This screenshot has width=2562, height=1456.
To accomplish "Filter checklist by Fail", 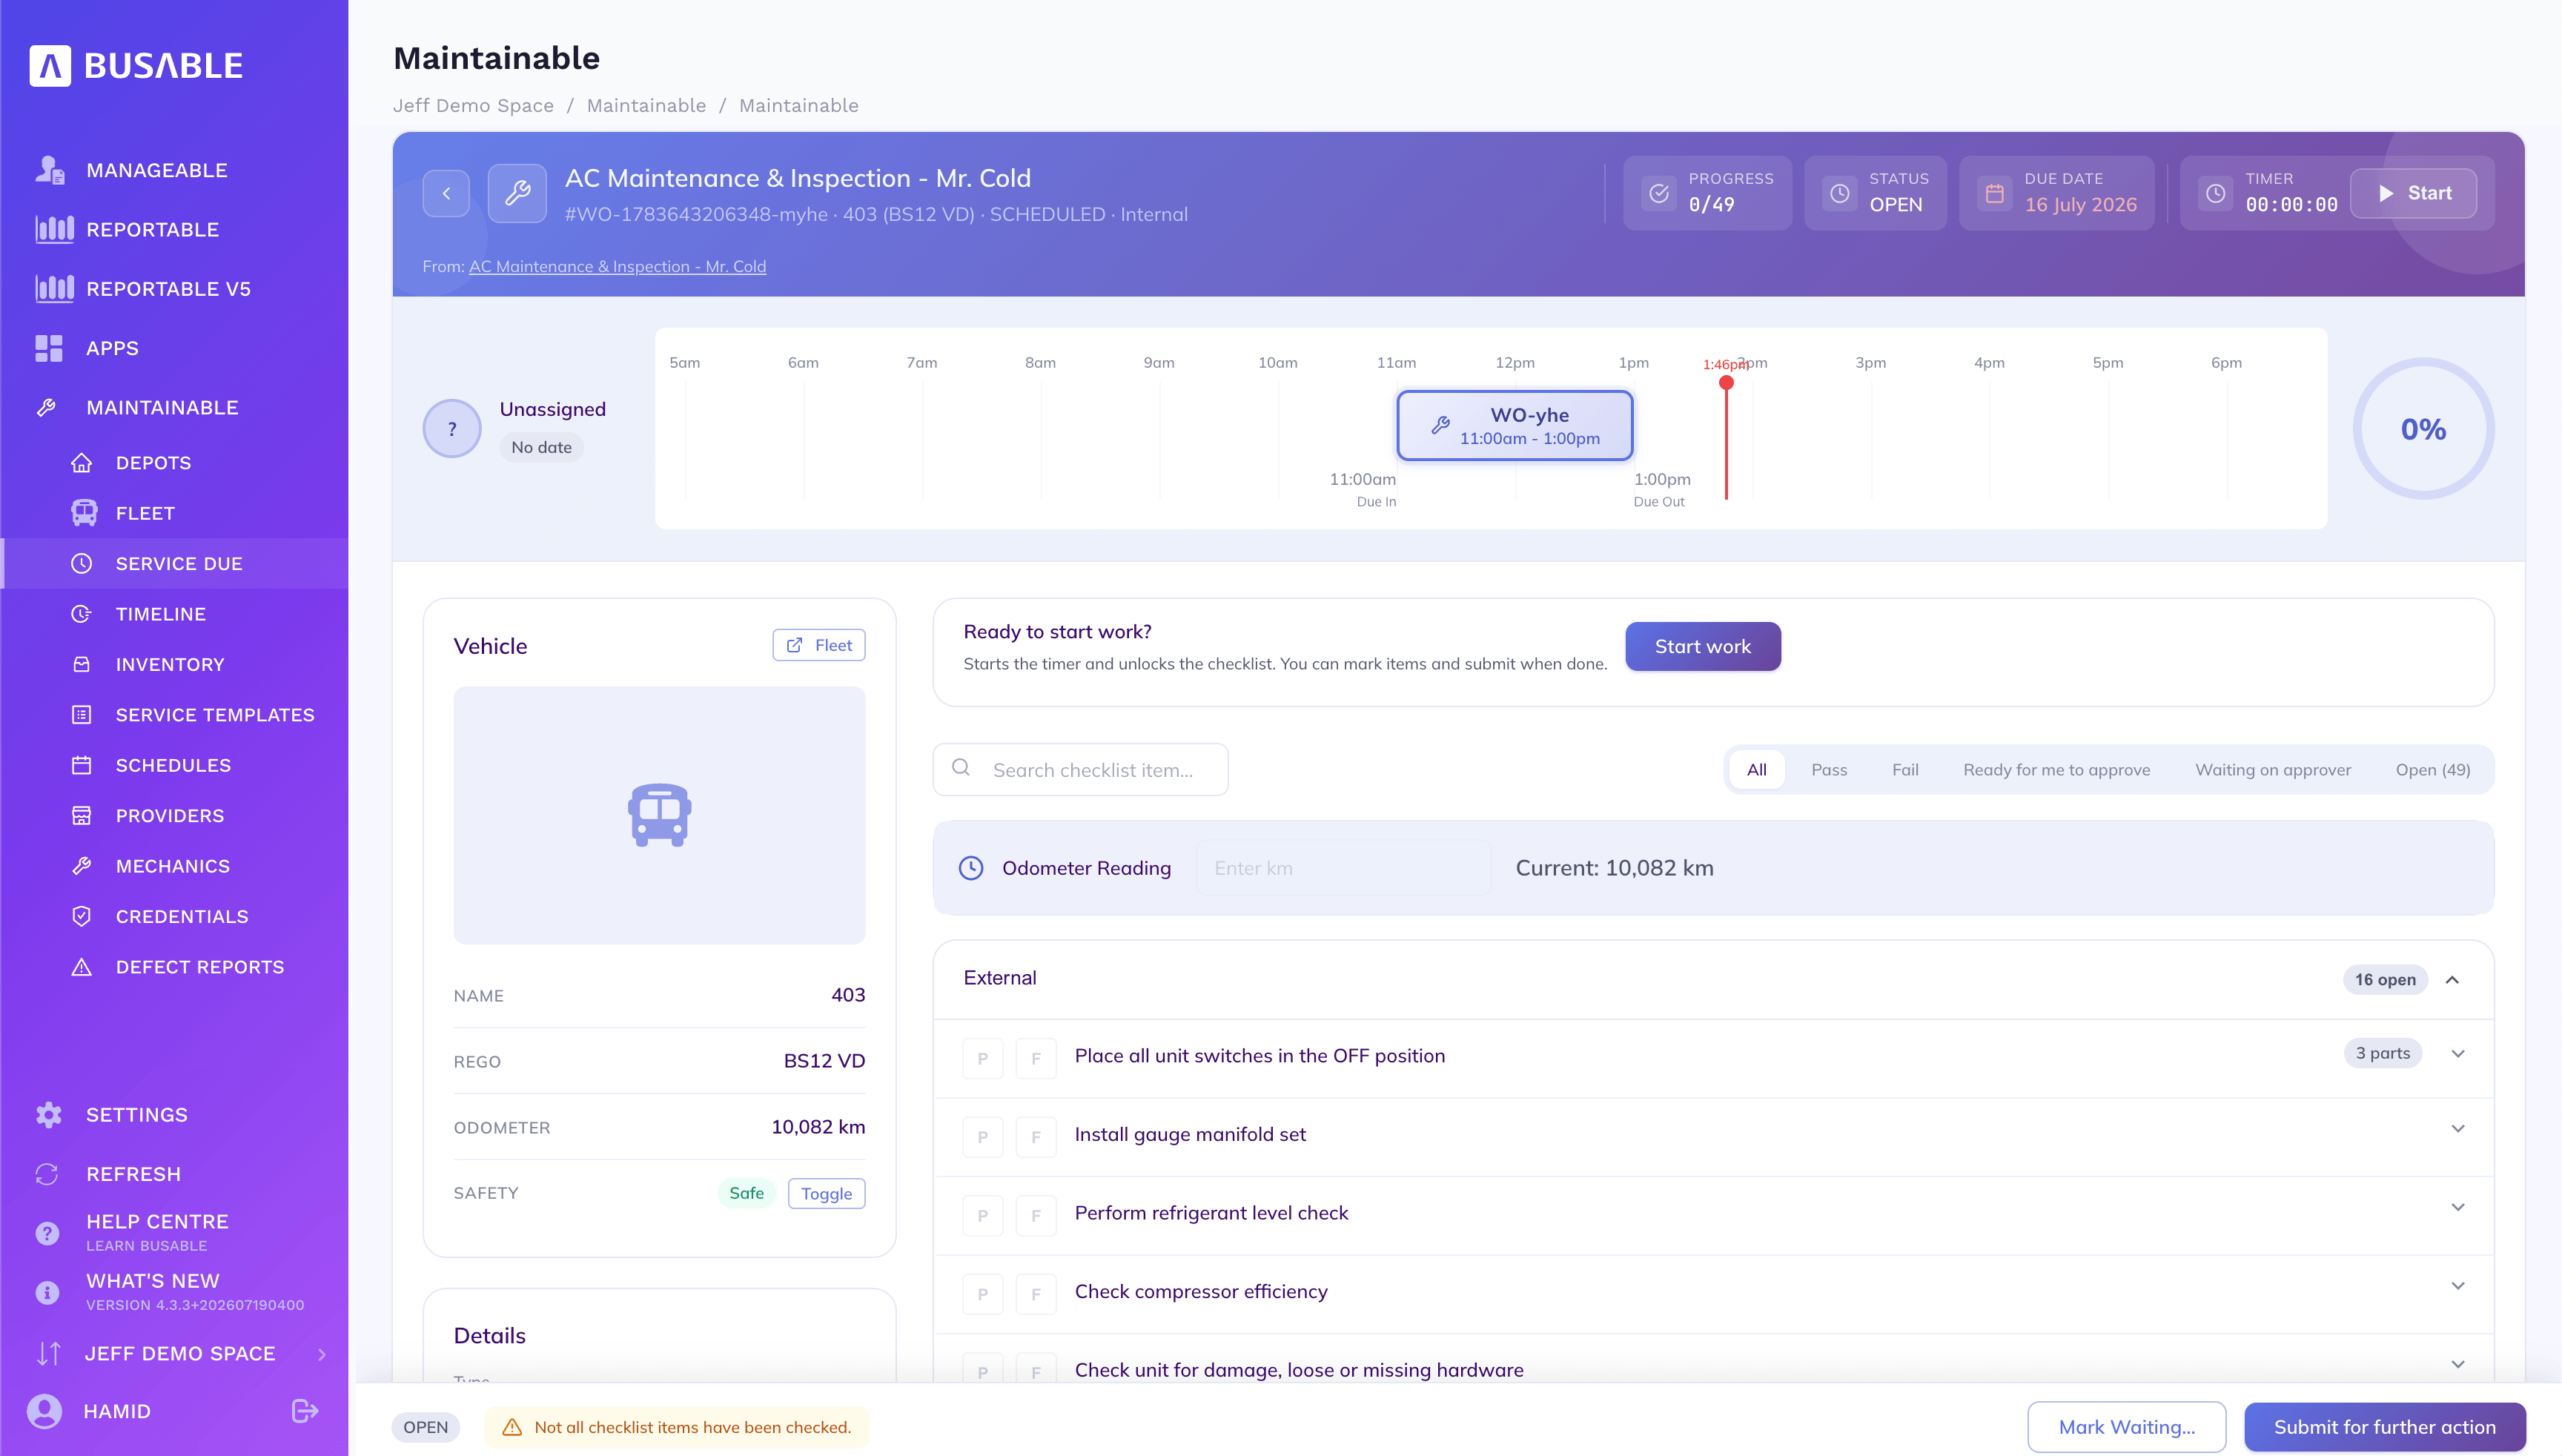I will (x=1905, y=770).
